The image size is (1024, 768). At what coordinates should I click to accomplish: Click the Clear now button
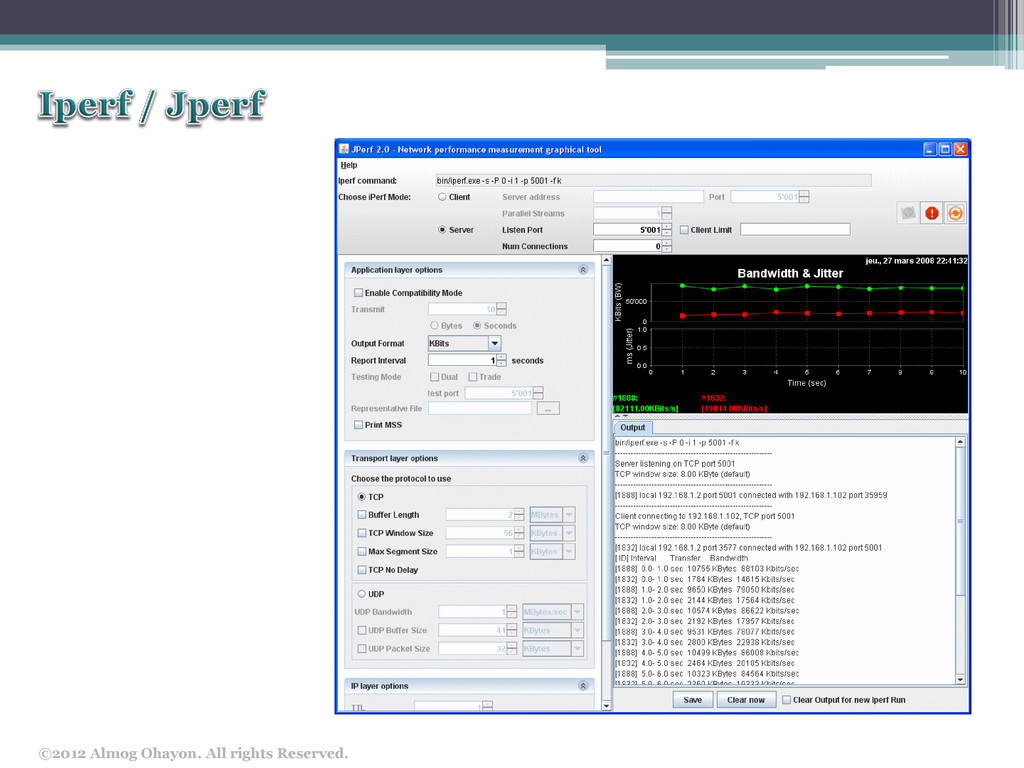(x=746, y=699)
